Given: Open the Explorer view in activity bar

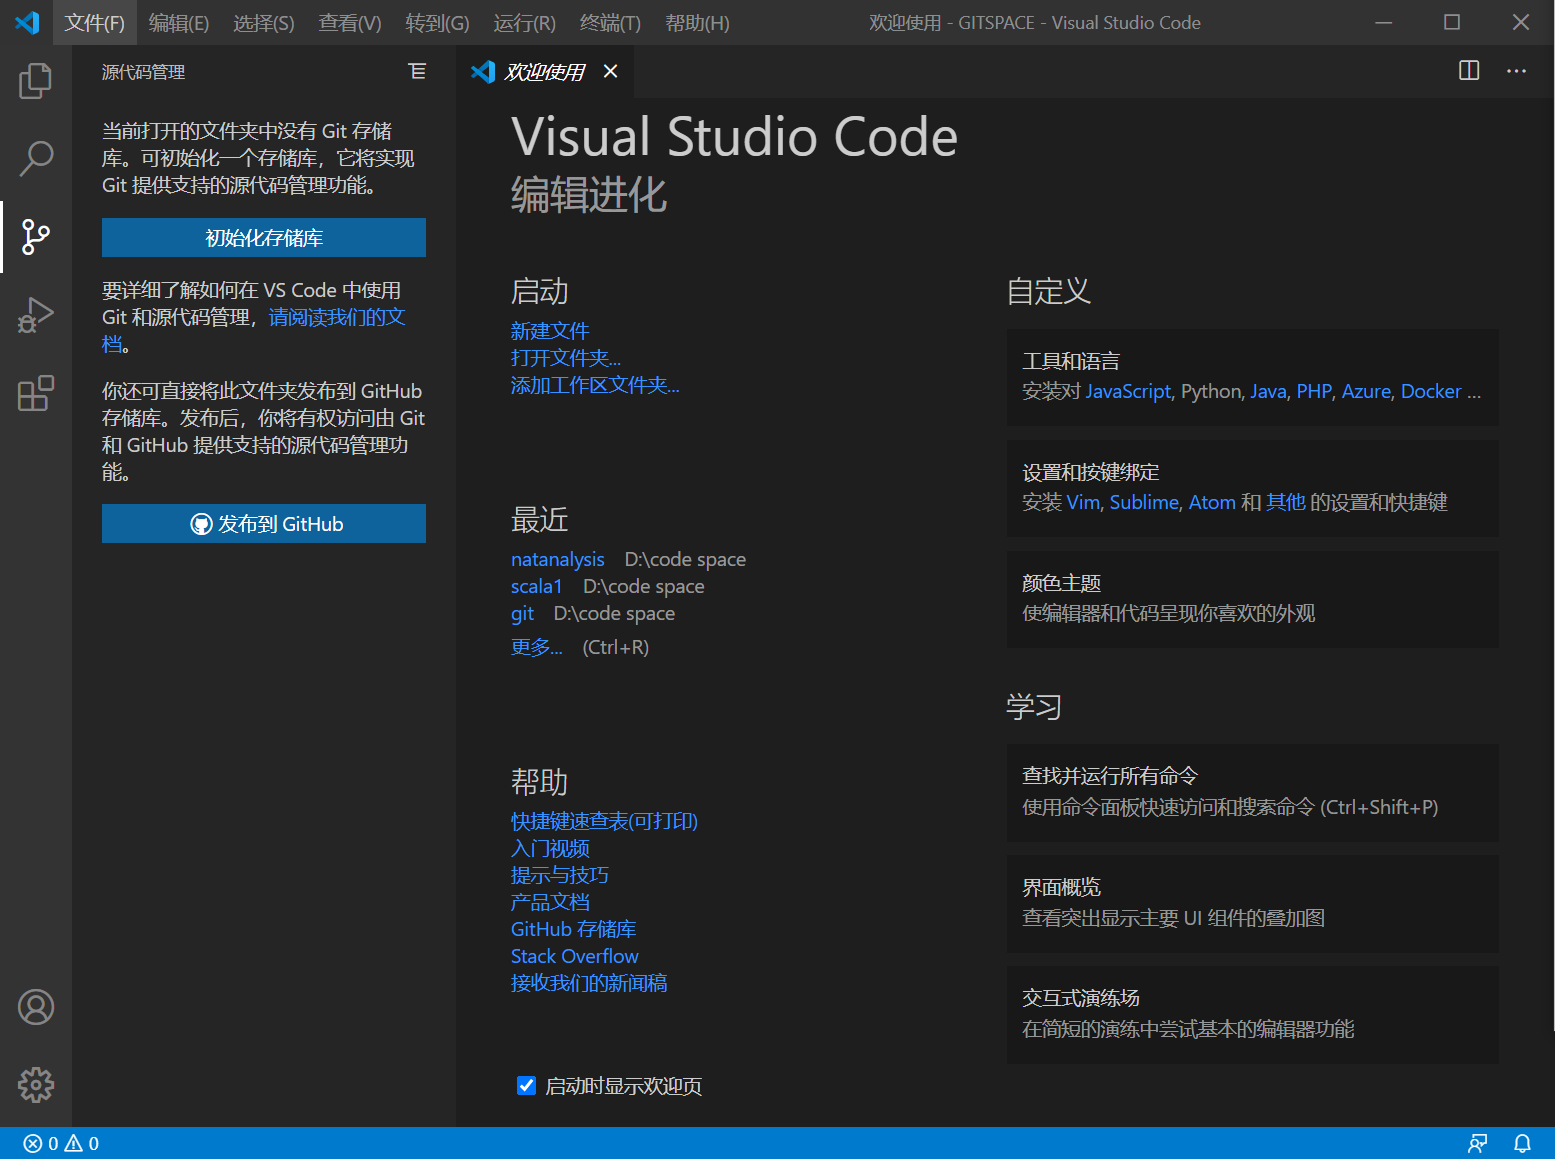Looking at the screenshot, I should click(x=36, y=81).
